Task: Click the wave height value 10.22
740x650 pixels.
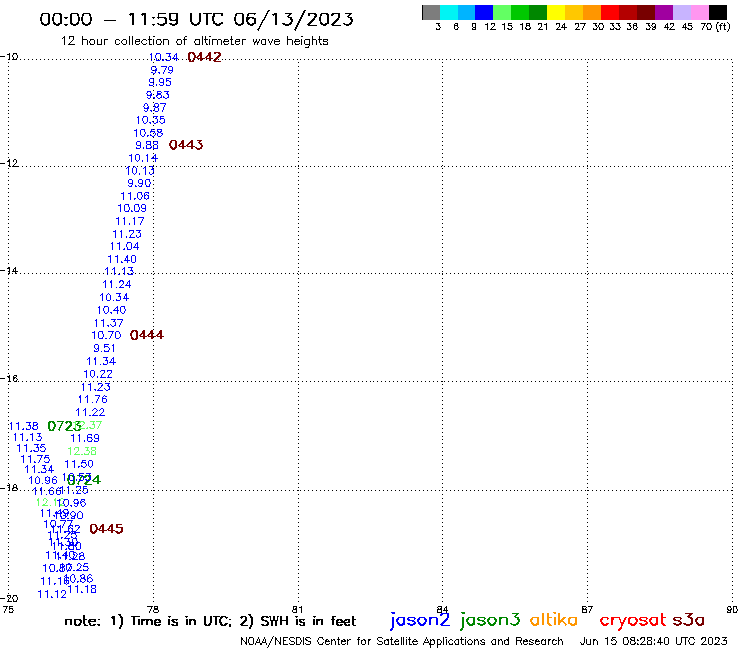Action: coord(98,374)
